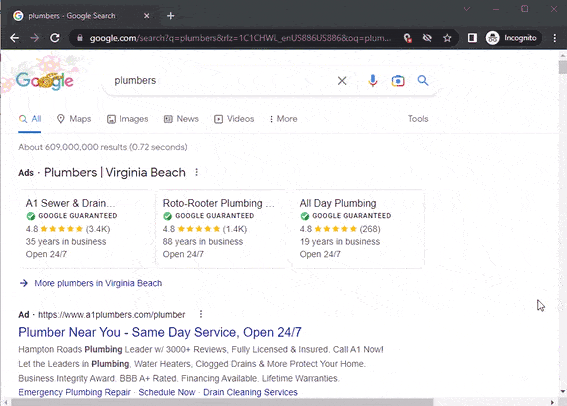This screenshot has height=406, width=567.
Task: Expand the More search categories menu
Action: tap(284, 119)
